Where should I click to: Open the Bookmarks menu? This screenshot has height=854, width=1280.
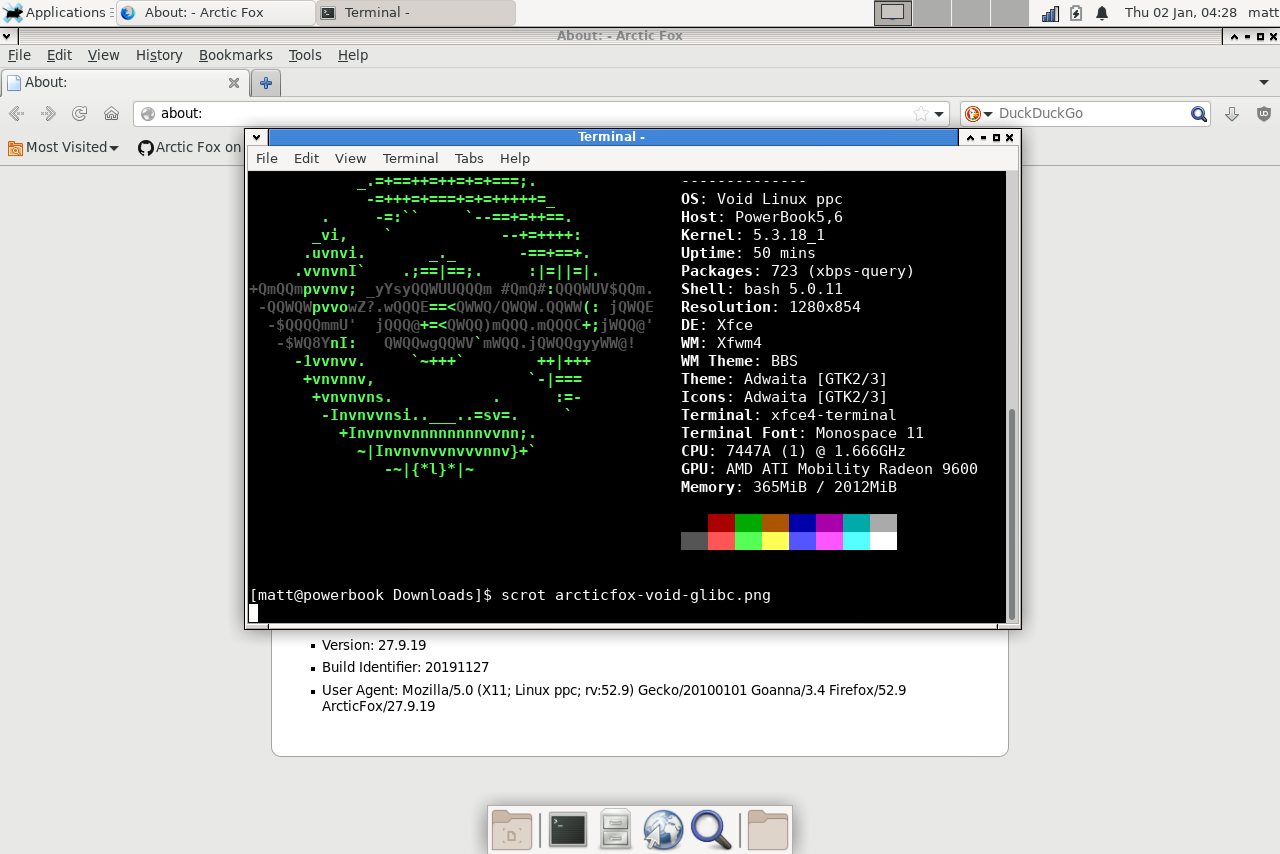click(x=235, y=55)
